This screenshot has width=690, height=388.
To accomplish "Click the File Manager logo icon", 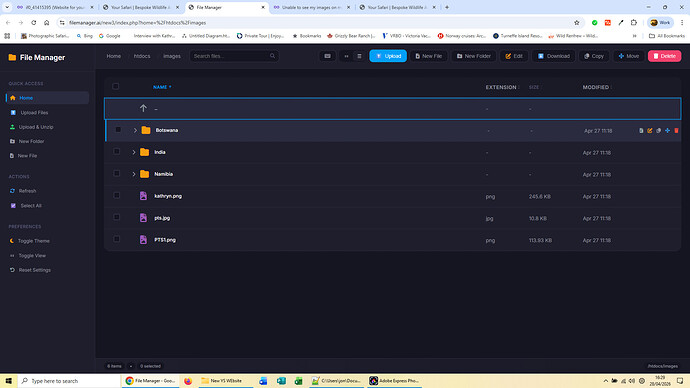I will (x=12, y=57).
